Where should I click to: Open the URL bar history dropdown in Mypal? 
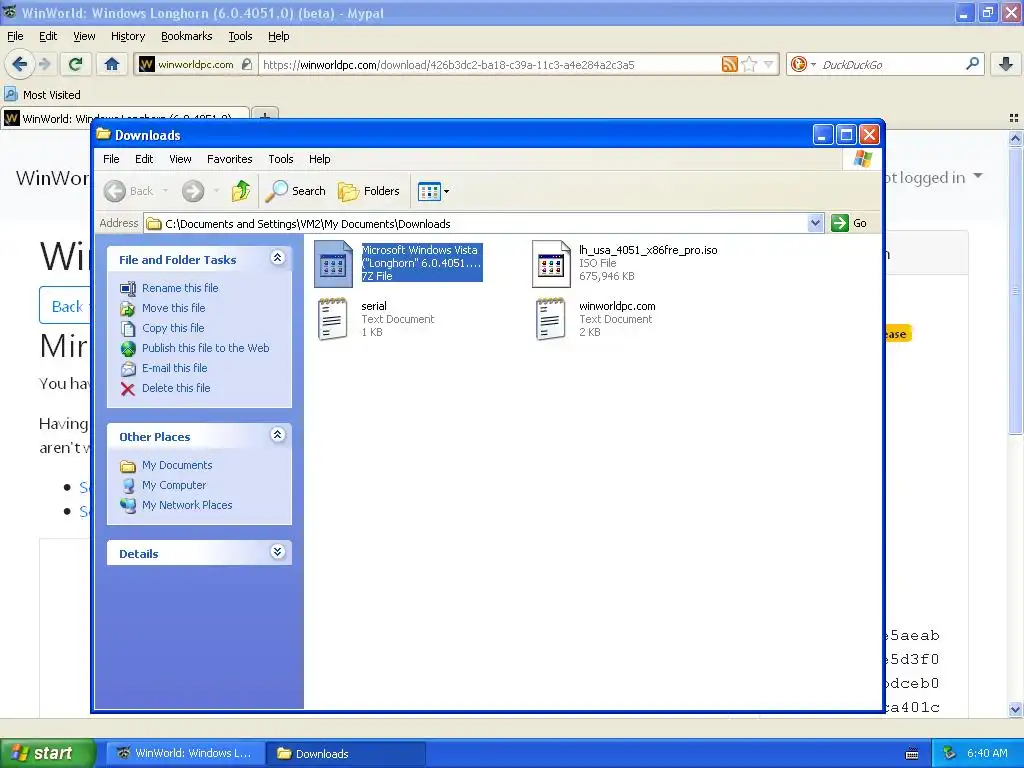tap(769, 64)
